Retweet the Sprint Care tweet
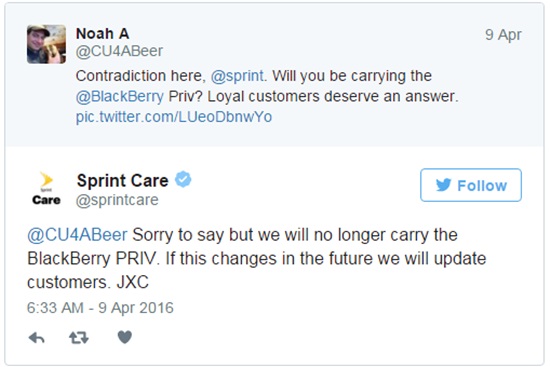Image resolution: width=550 pixels, height=367 pixels. 79,338
